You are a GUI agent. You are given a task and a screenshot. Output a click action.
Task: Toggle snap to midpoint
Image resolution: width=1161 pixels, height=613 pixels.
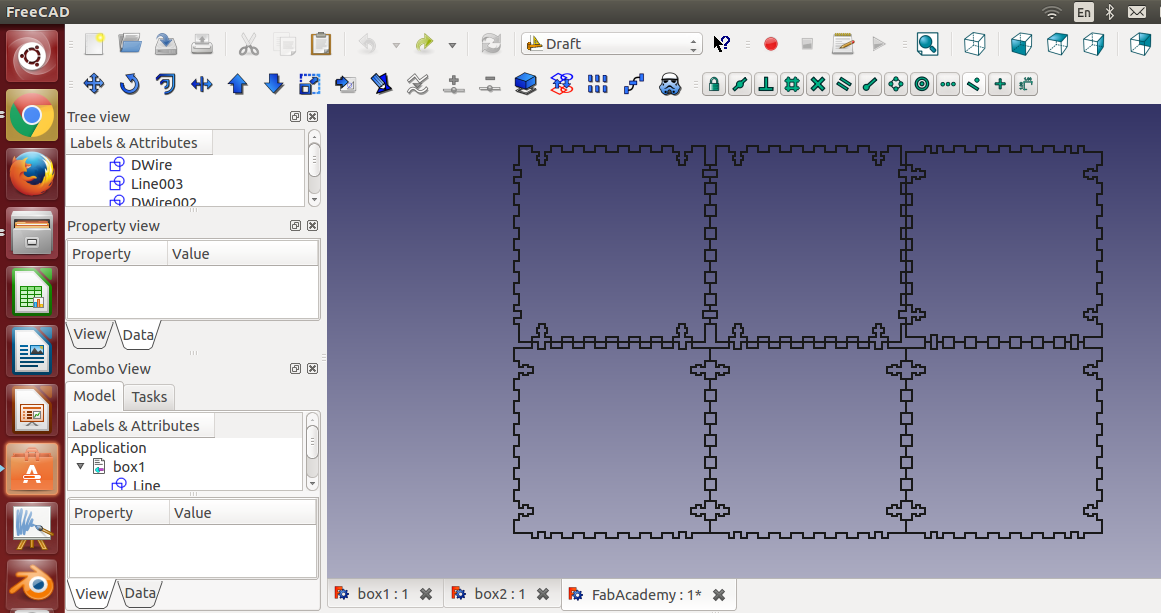click(740, 84)
